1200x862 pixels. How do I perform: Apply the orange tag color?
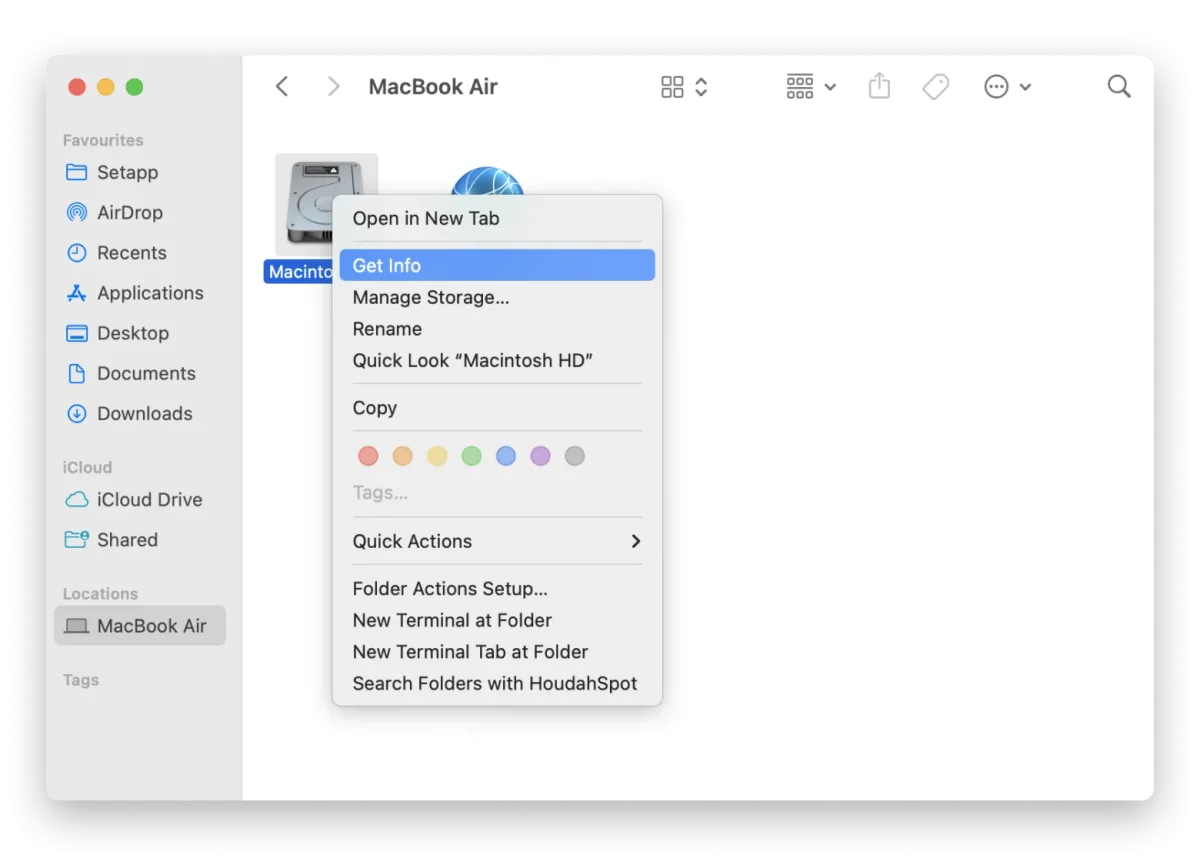pos(402,456)
